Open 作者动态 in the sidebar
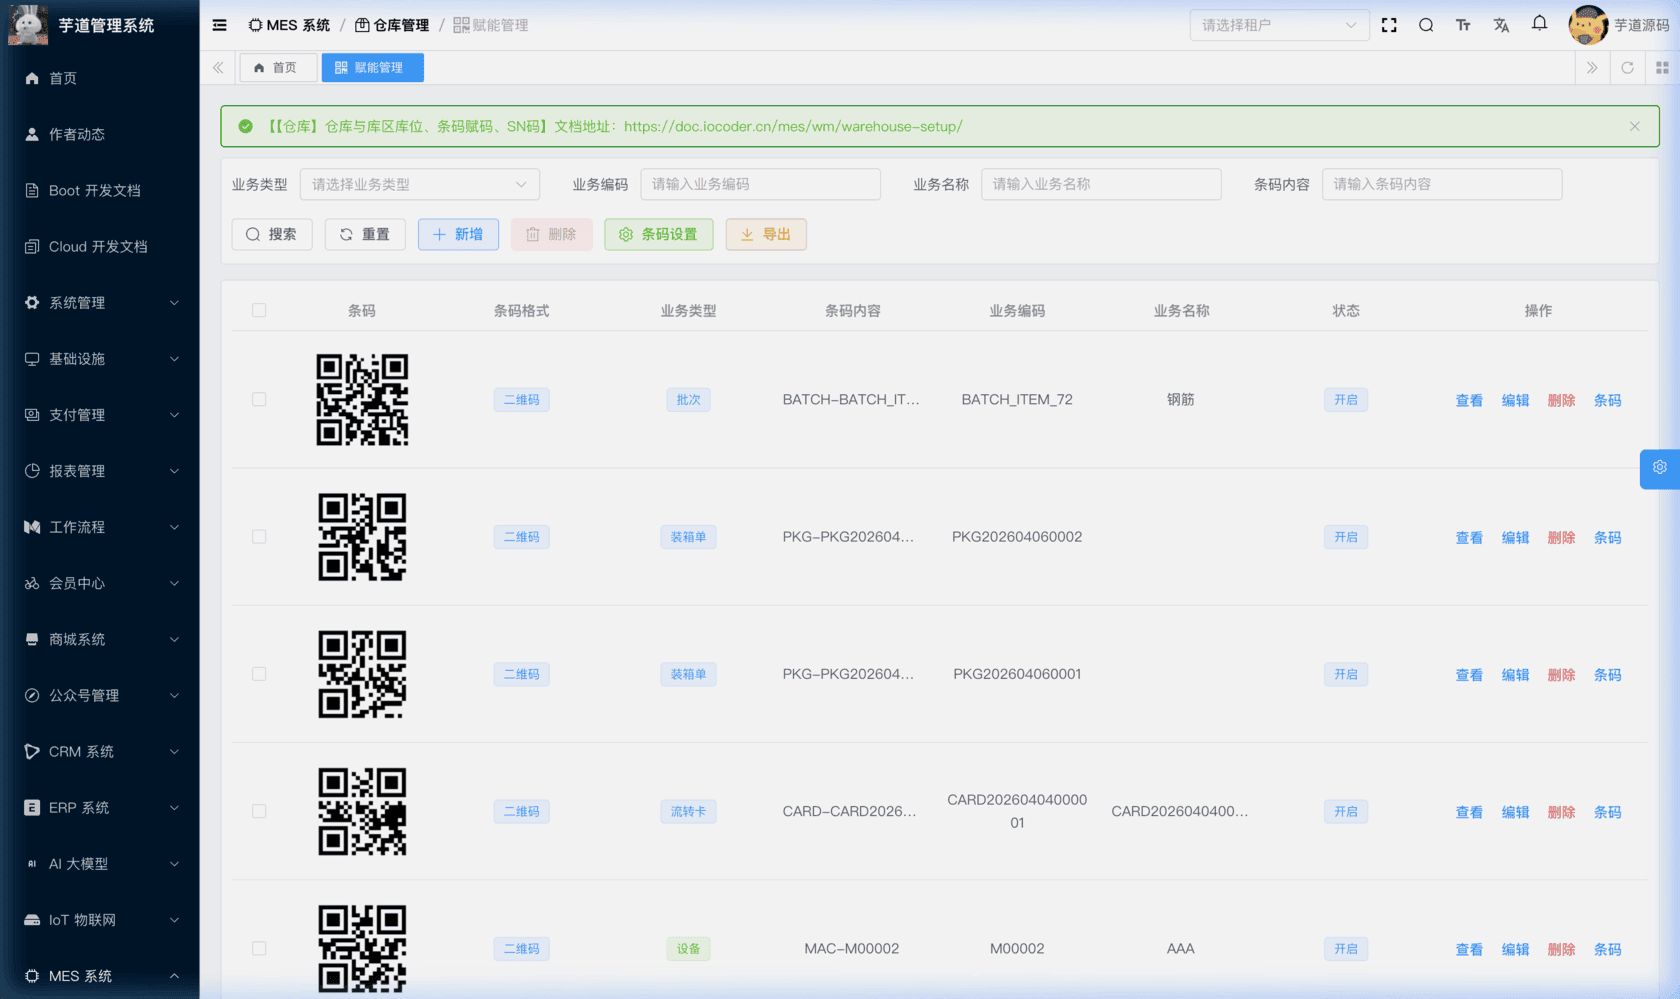This screenshot has width=1680, height=999. click(x=77, y=134)
